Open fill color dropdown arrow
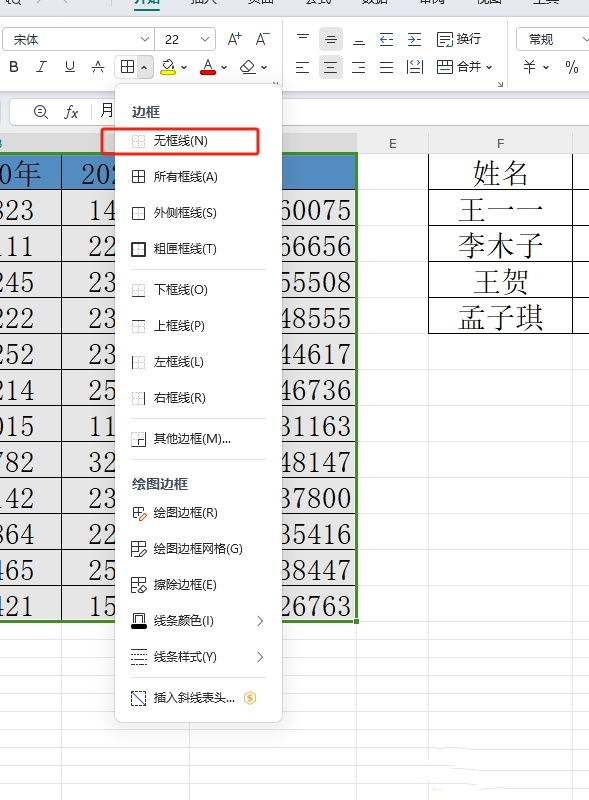 184,67
